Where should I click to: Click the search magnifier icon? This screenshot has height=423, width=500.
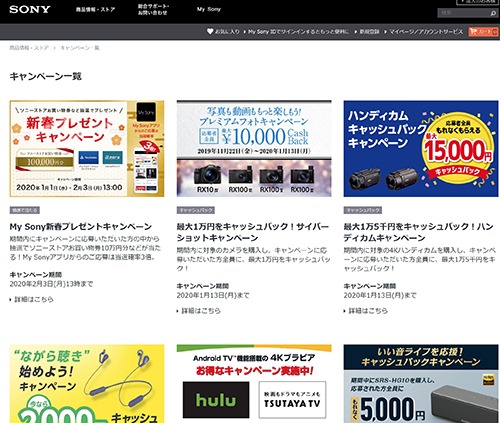point(493,13)
